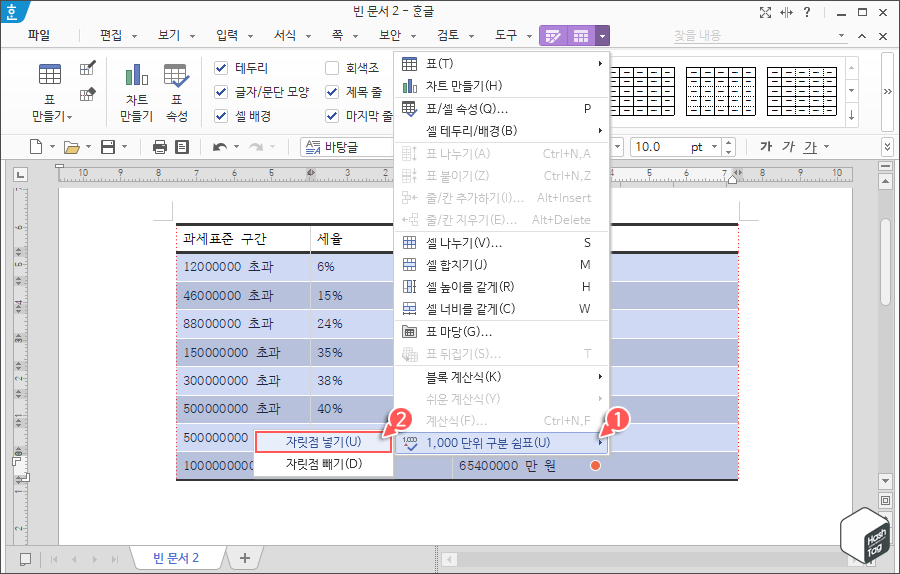900x574 pixels.
Task: Expand the 편집 menu dropdown arrow
Action: pos(134,36)
